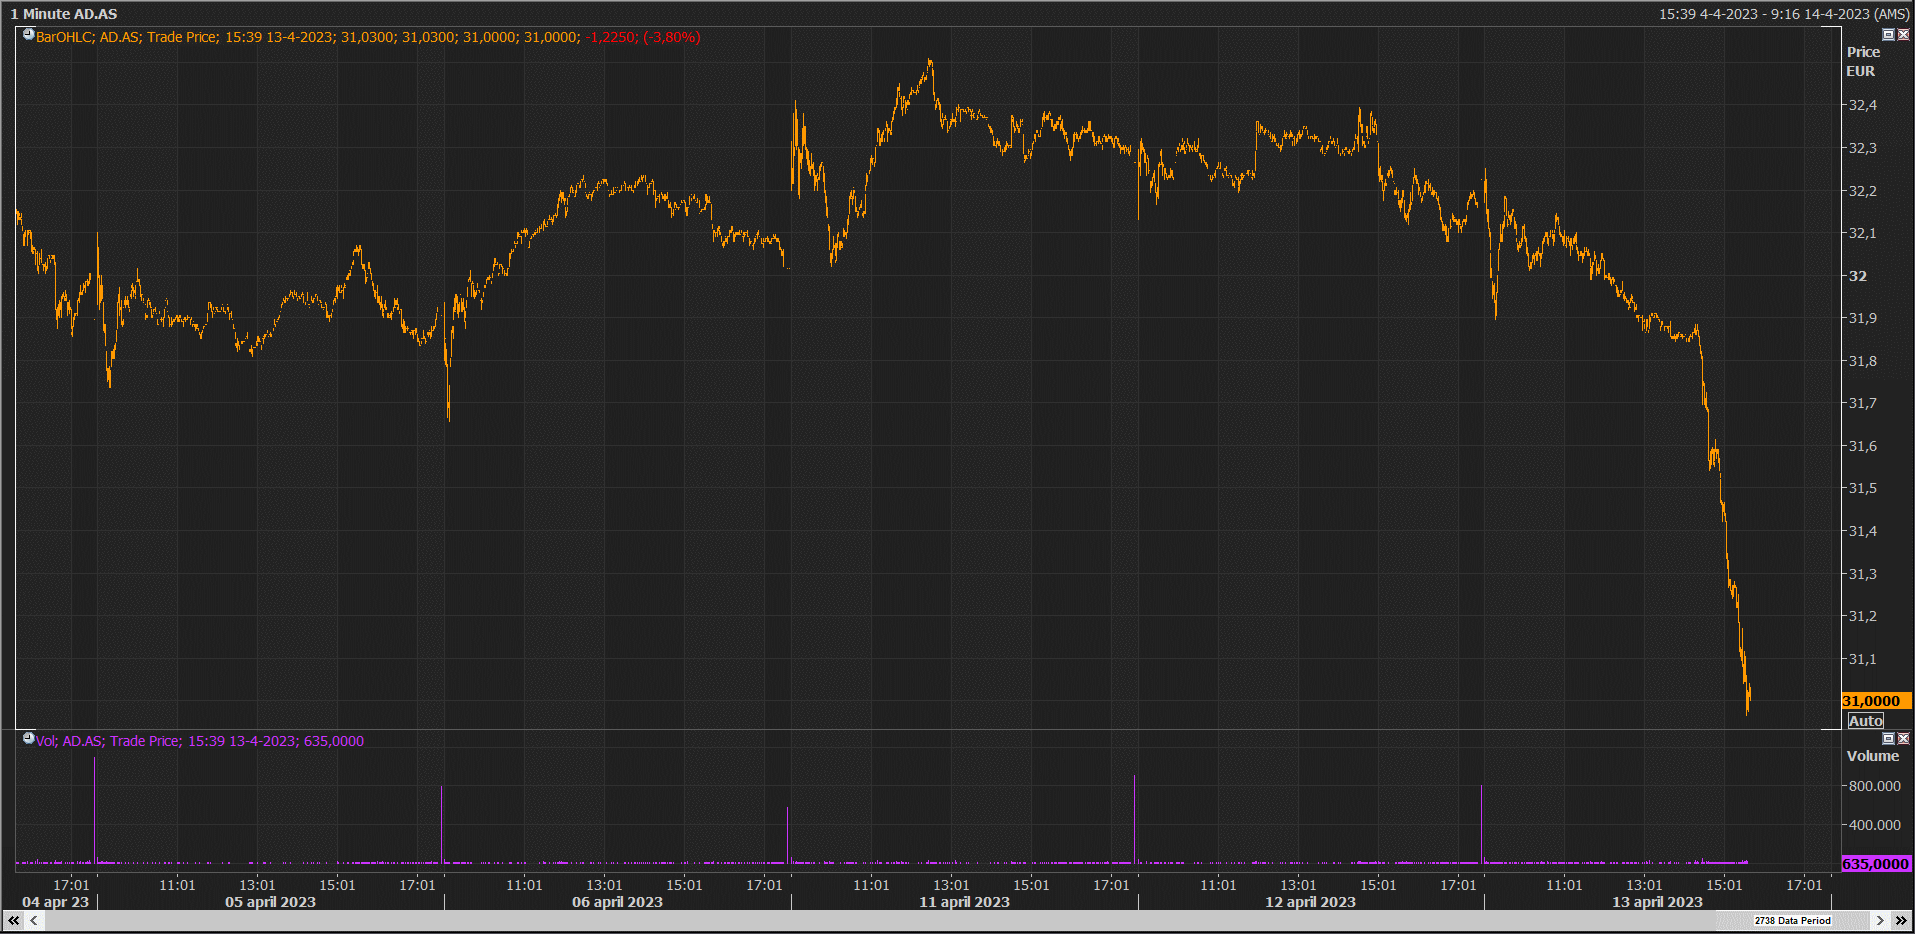The width and height of the screenshot is (1915, 934).
Task: Close the price chart pane
Action: click(1904, 34)
